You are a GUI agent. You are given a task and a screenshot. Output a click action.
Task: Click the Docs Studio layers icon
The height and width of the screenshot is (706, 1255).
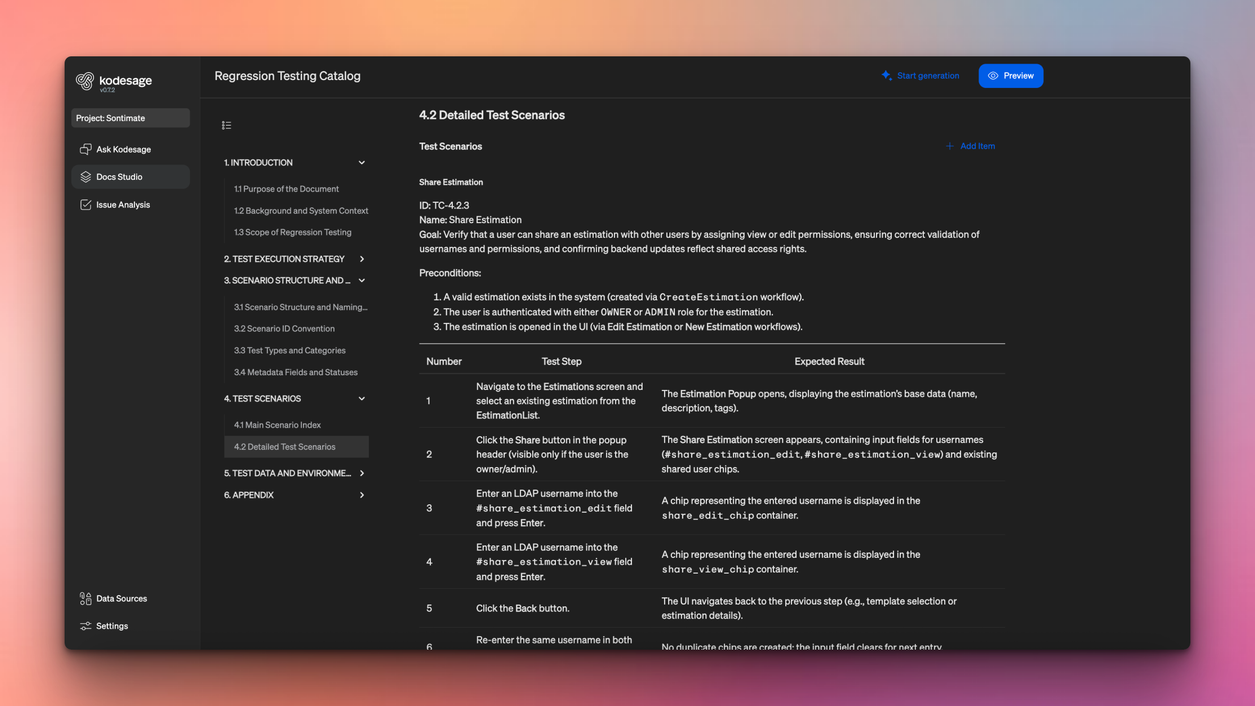[86, 177]
